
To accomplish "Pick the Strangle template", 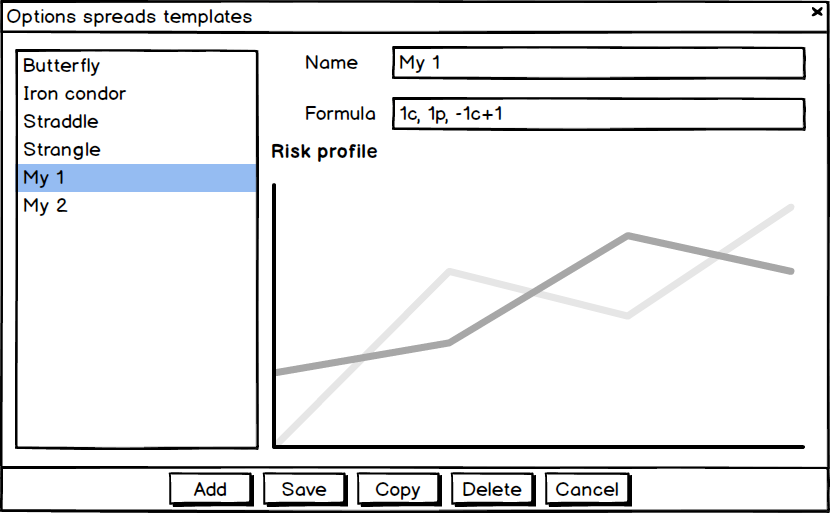I will (62, 150).
